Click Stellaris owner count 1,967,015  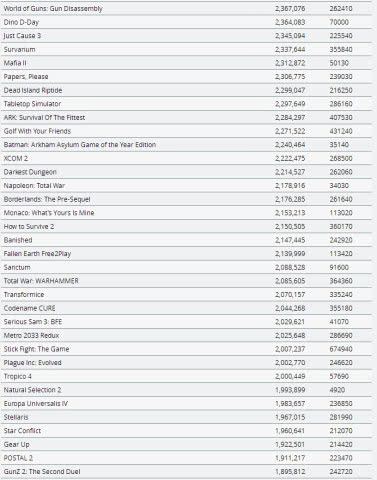coord(290,417)
